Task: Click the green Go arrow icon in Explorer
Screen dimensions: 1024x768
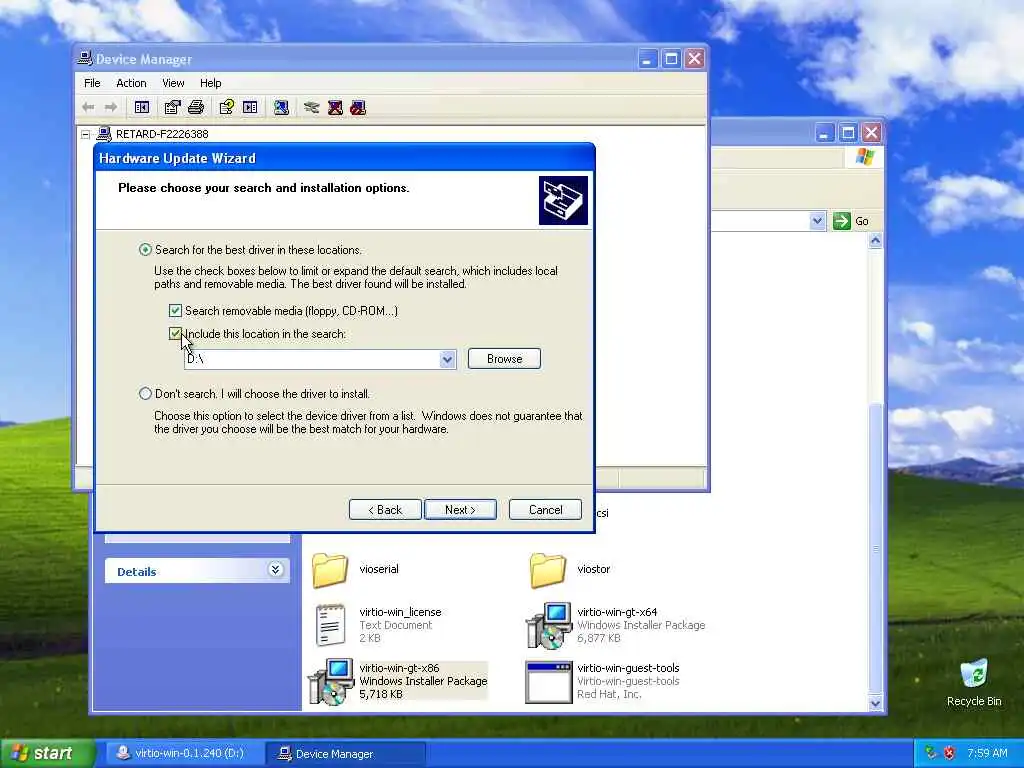Action: [x=842, y=221]
